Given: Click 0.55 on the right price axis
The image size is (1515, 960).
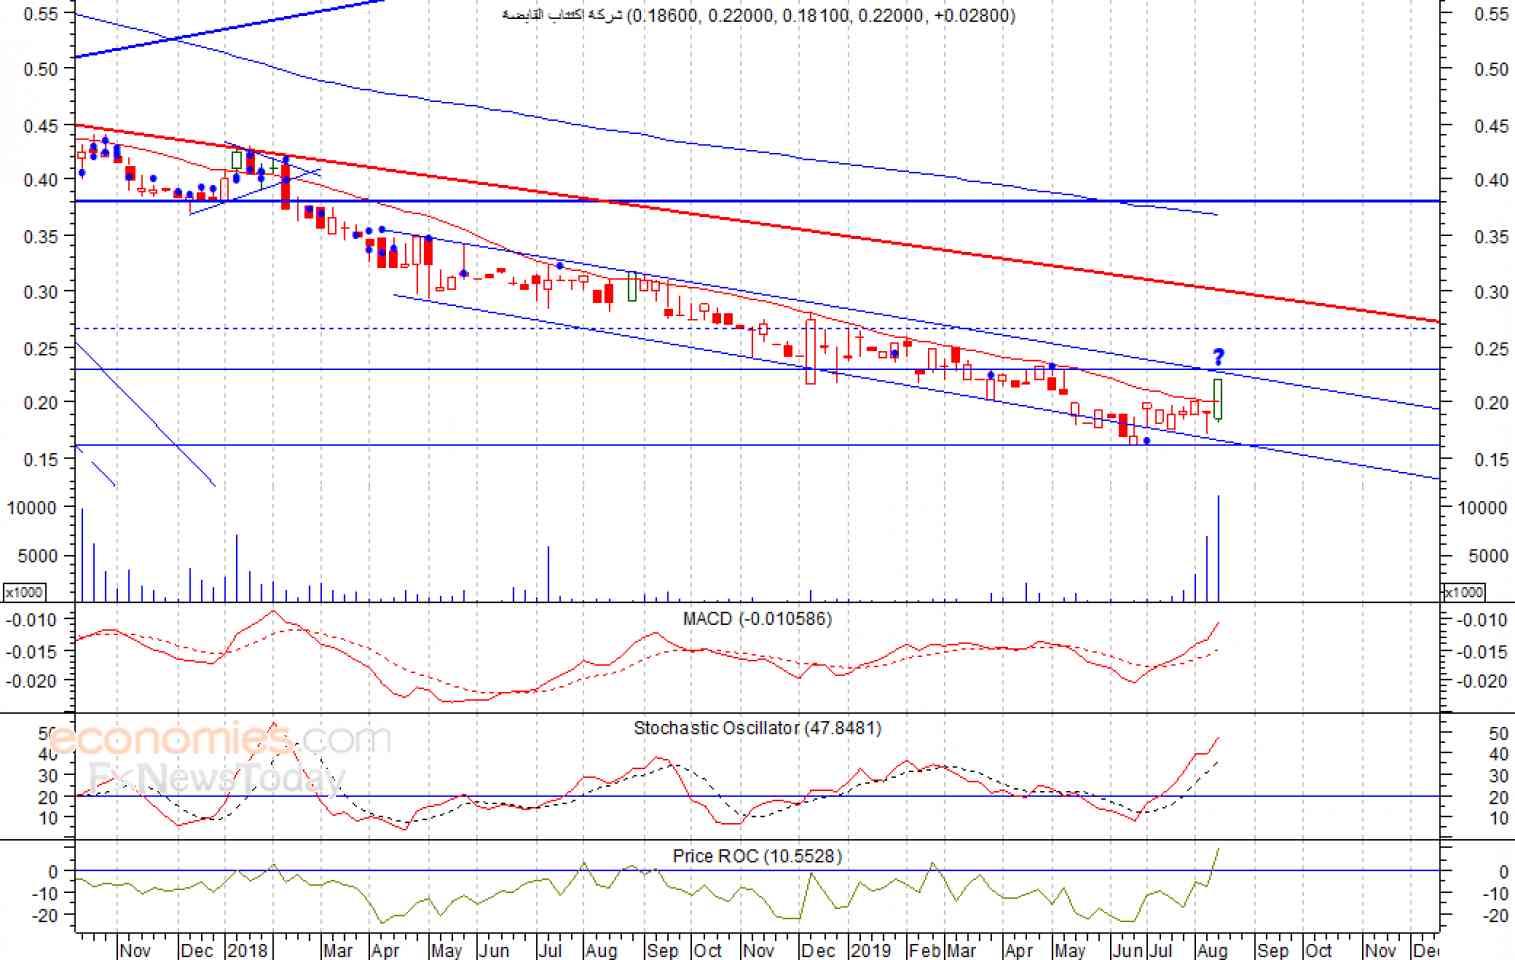Looking at the screenshot, I should (1491, 14).
